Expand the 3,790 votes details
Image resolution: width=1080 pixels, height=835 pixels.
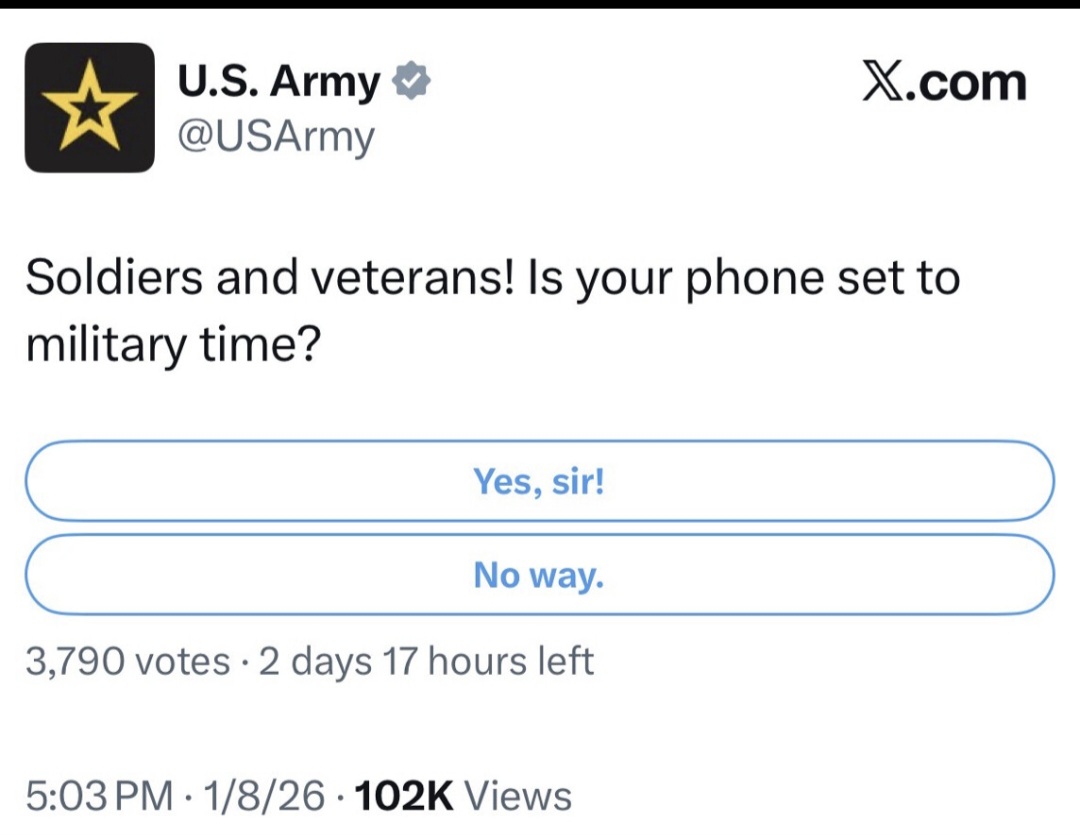point(122,660)
